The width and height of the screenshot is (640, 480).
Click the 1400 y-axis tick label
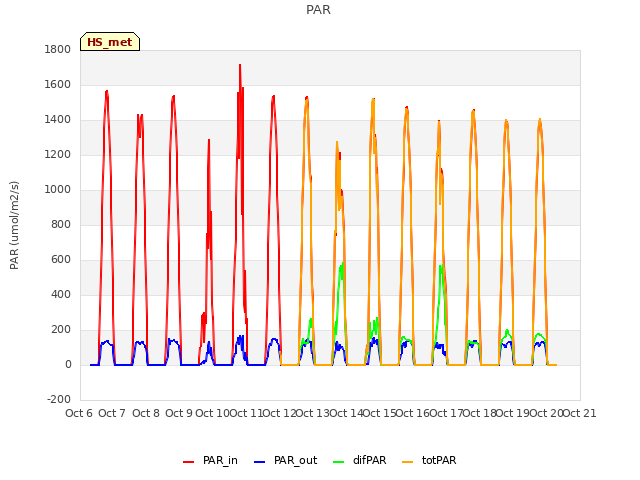58,120
